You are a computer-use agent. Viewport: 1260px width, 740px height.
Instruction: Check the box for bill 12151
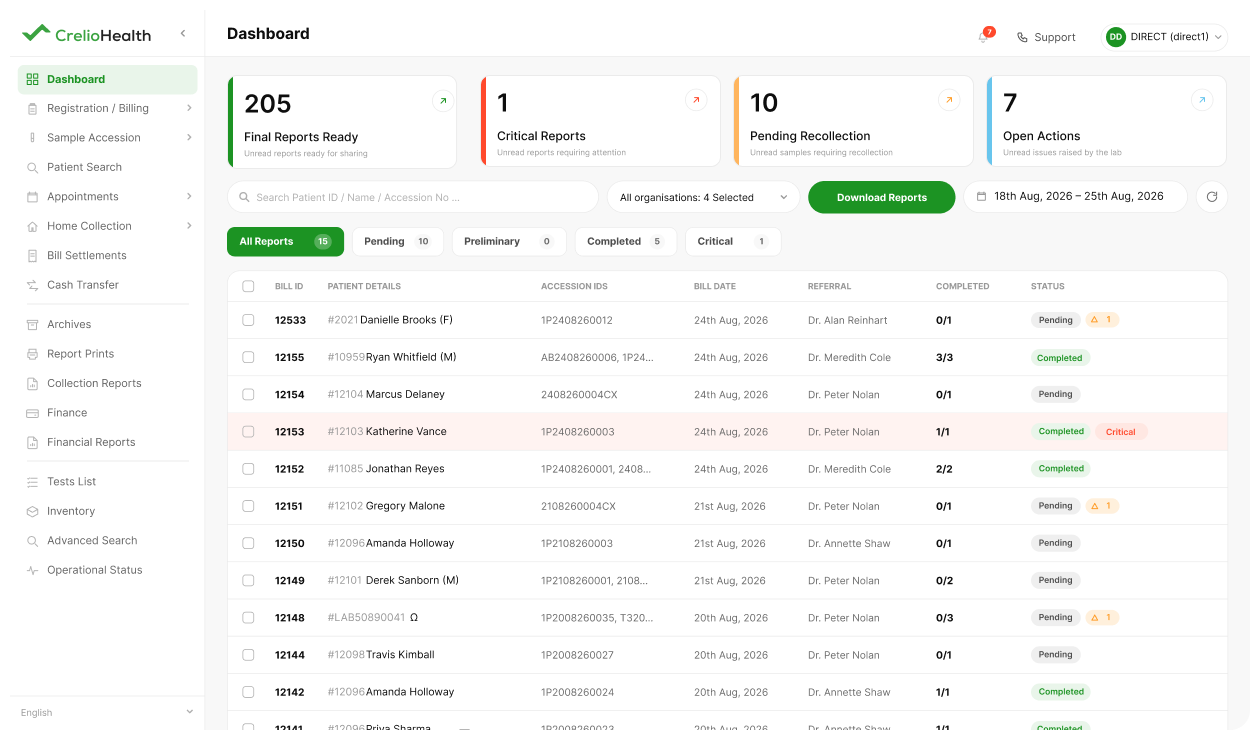click(248, 506)
